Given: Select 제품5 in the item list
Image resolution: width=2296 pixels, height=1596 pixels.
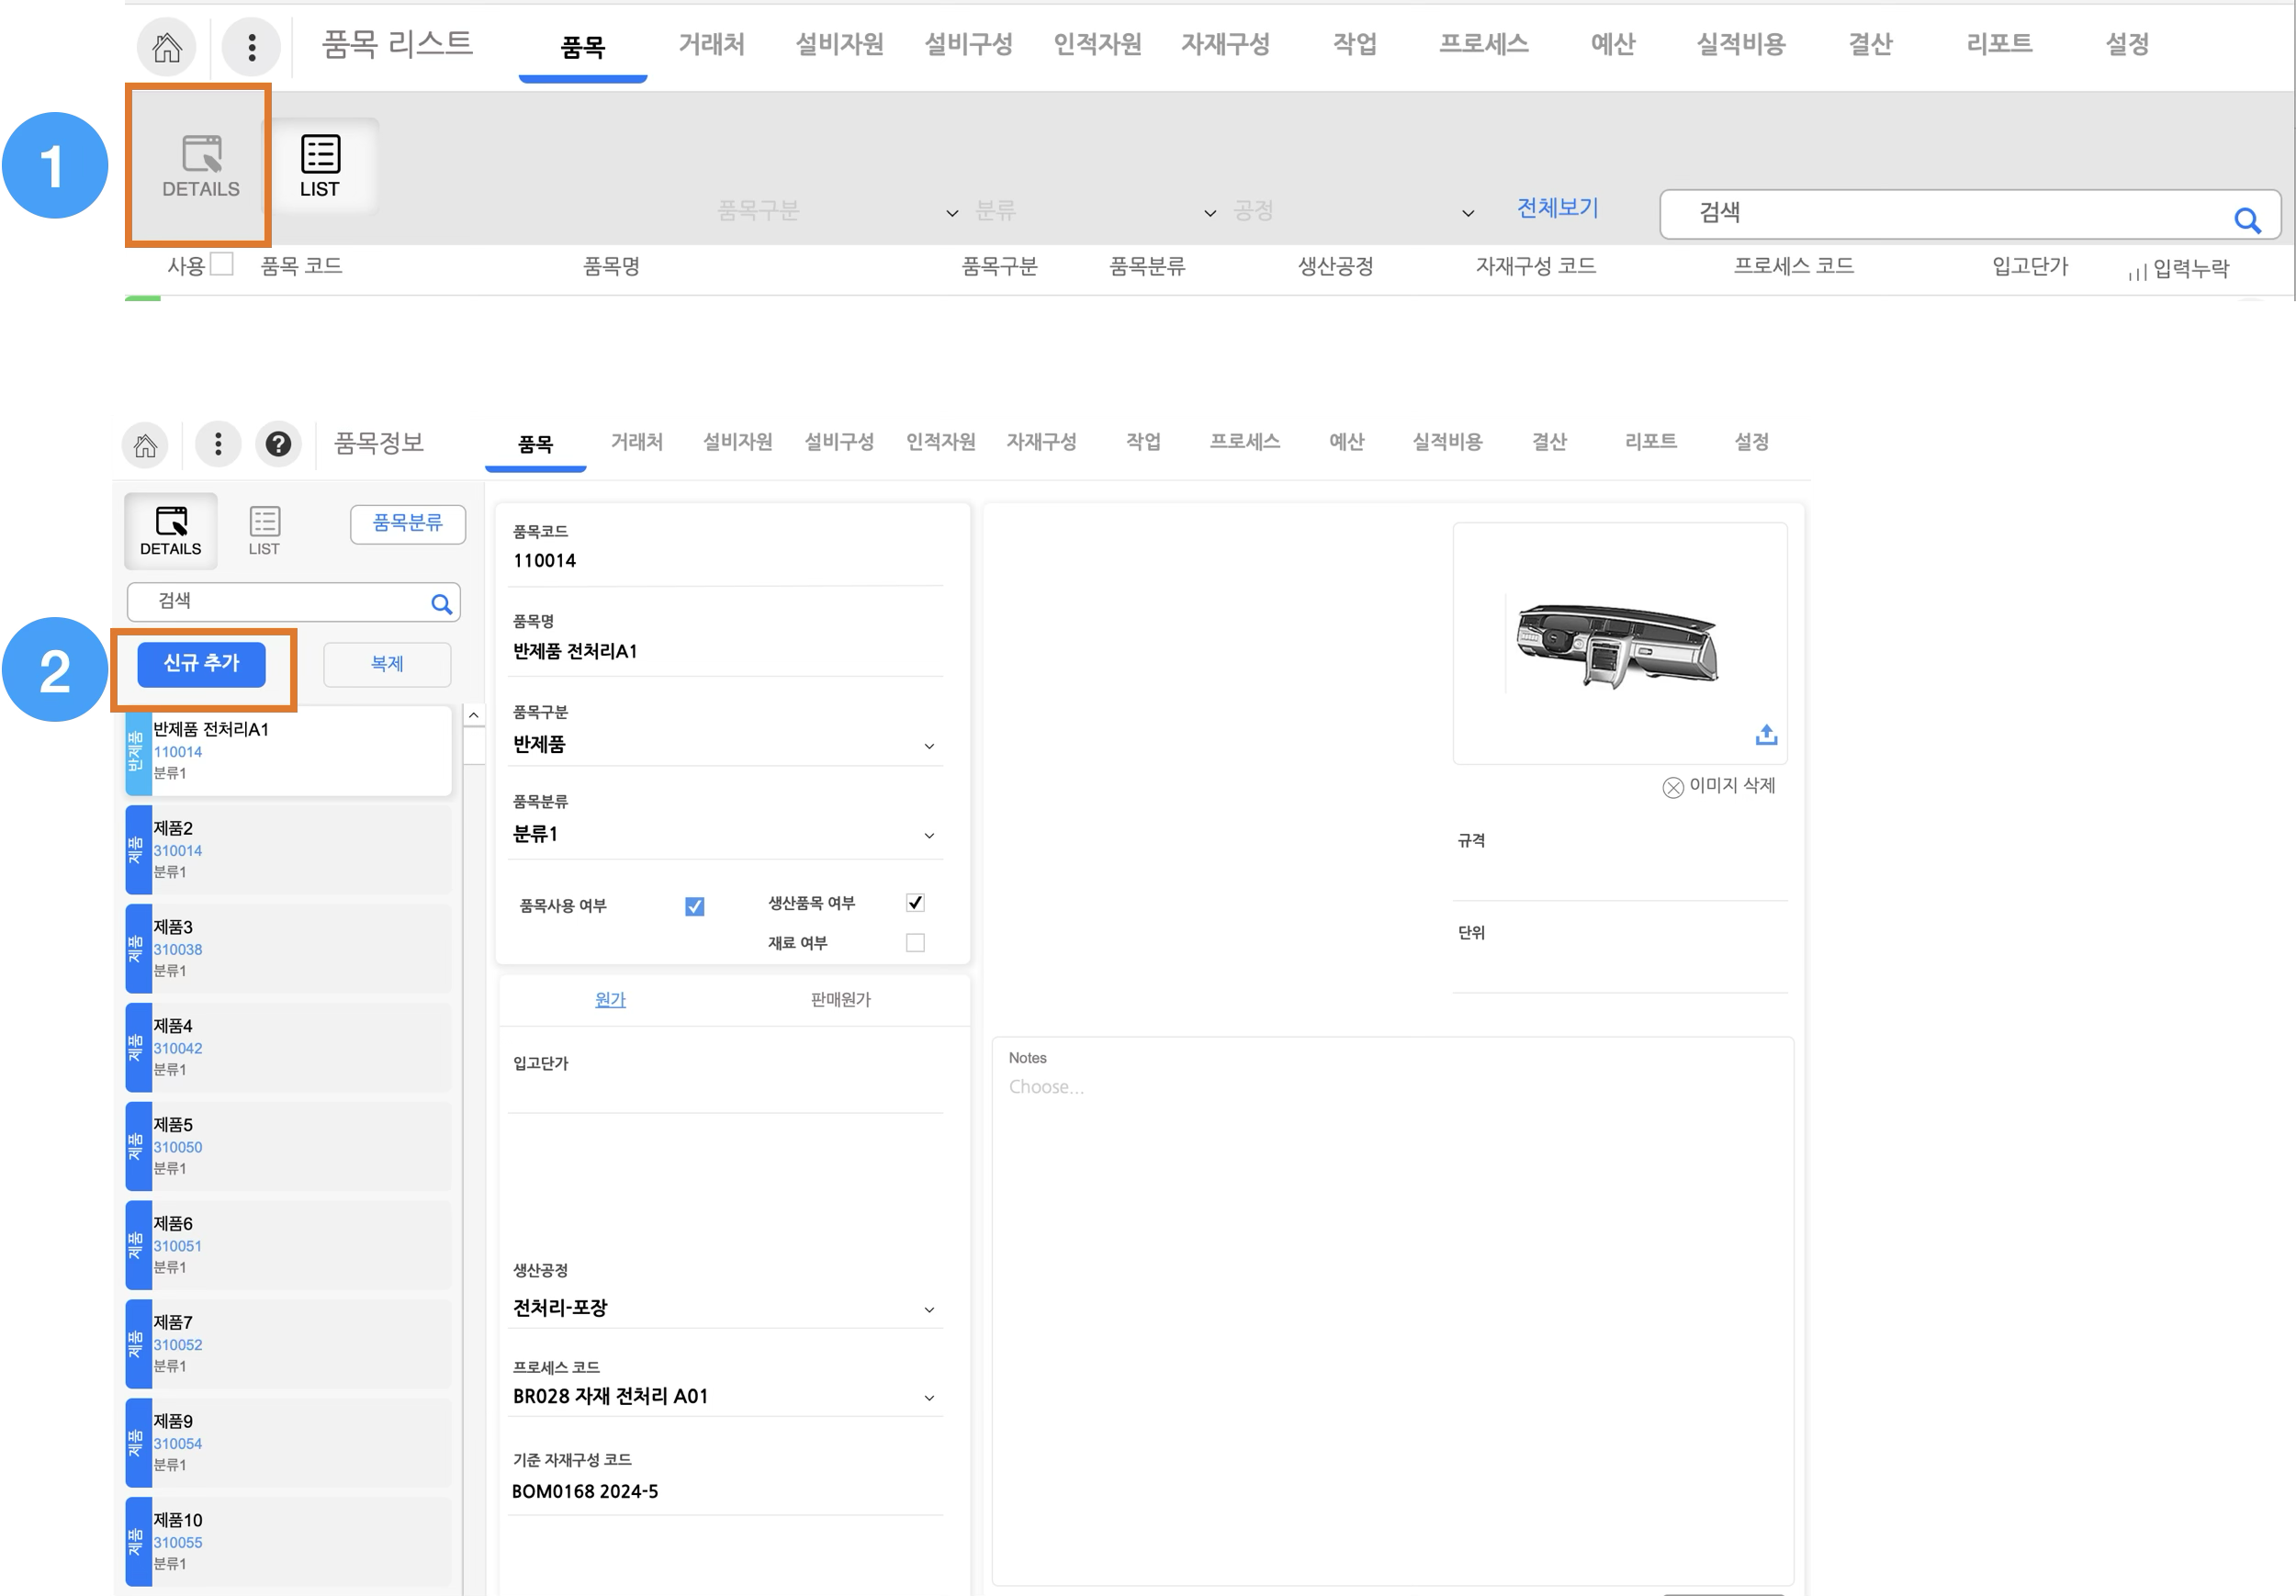Looking at the screenshot, I should coord(288,1146).
